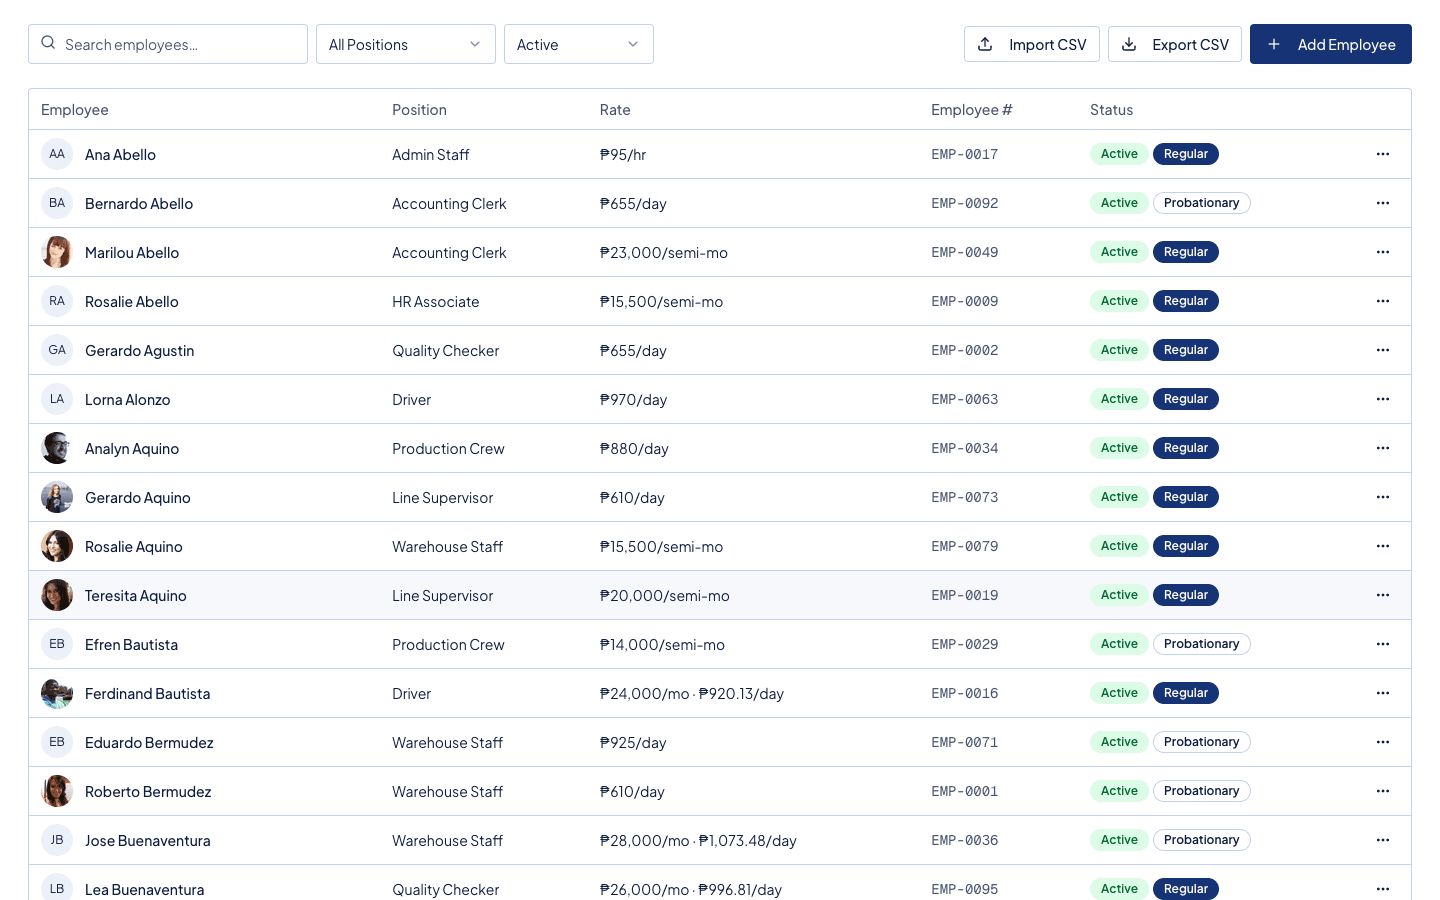Open row actions menu for Roberto Bermudez
Viewport: 1440px width, 900px height.
click(x=1383, y=791)
